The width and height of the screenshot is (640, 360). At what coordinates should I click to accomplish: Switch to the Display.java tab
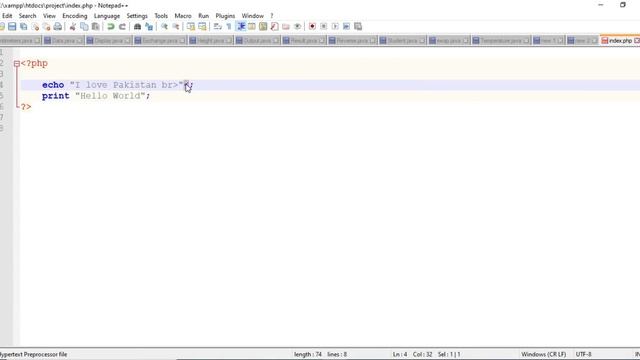pos(108,41)
